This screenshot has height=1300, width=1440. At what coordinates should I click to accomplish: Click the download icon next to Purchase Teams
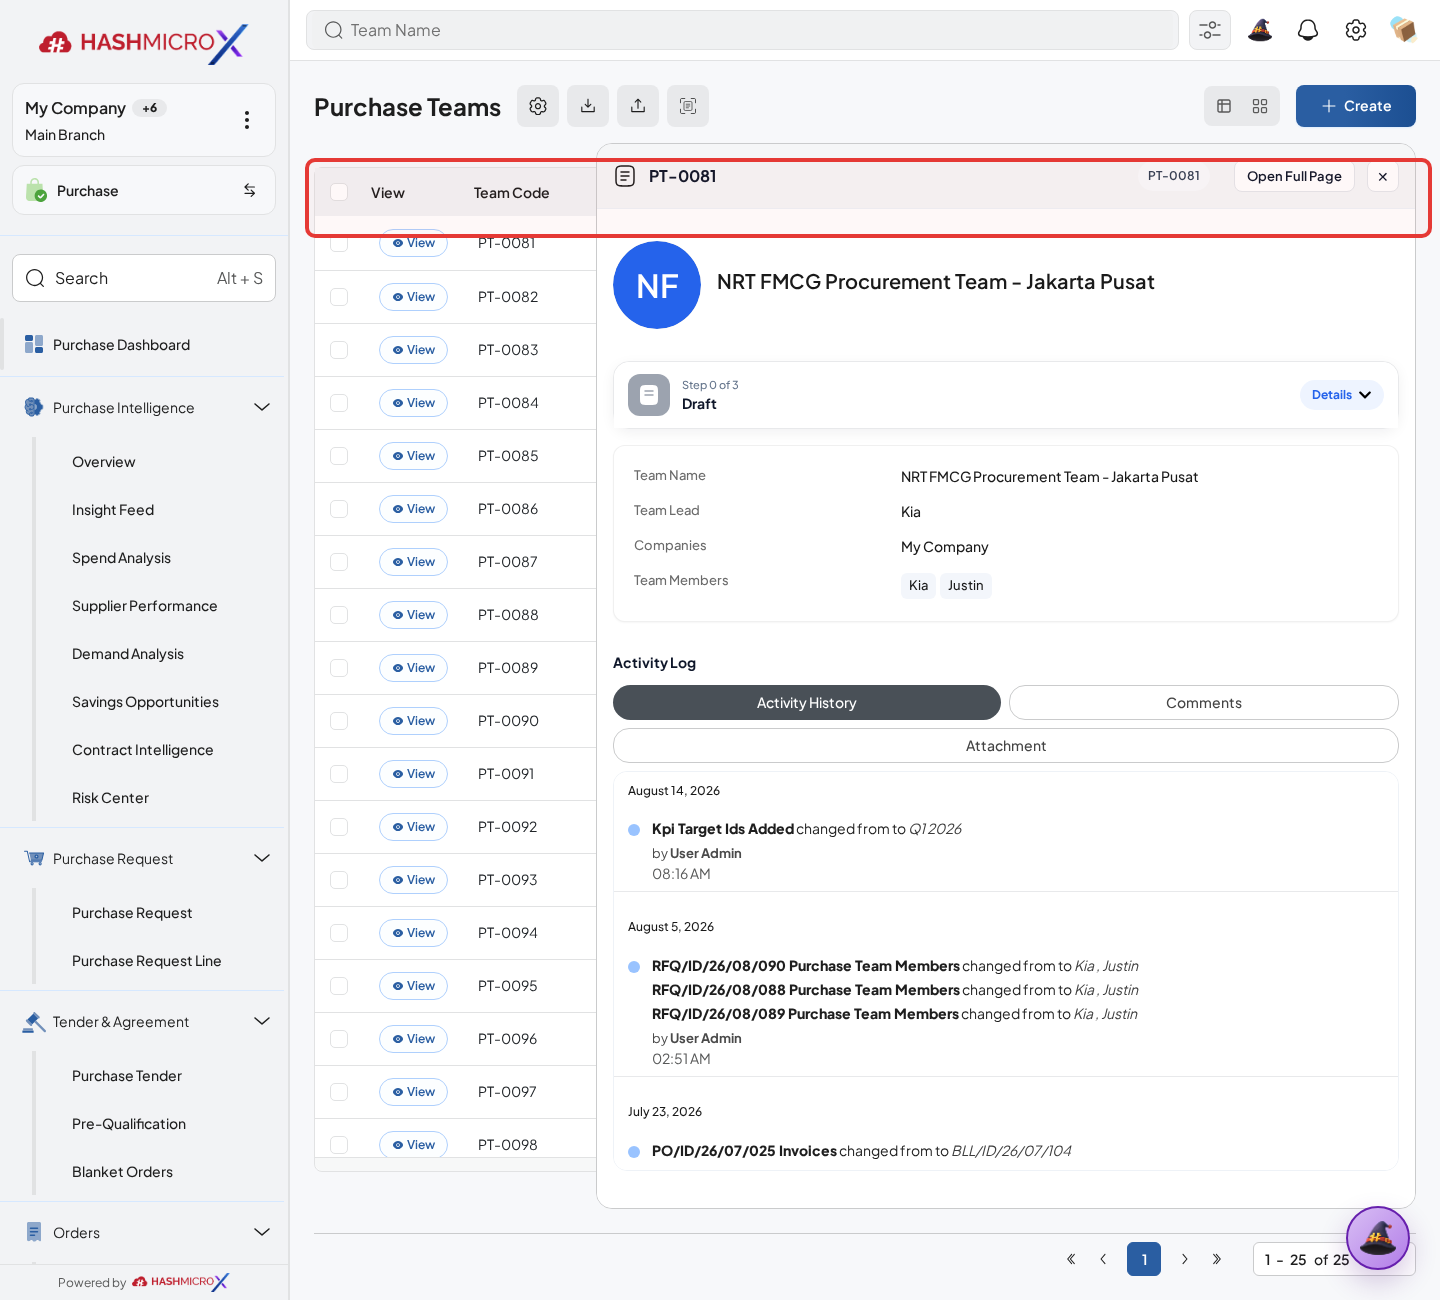click(x=588, y=106)
